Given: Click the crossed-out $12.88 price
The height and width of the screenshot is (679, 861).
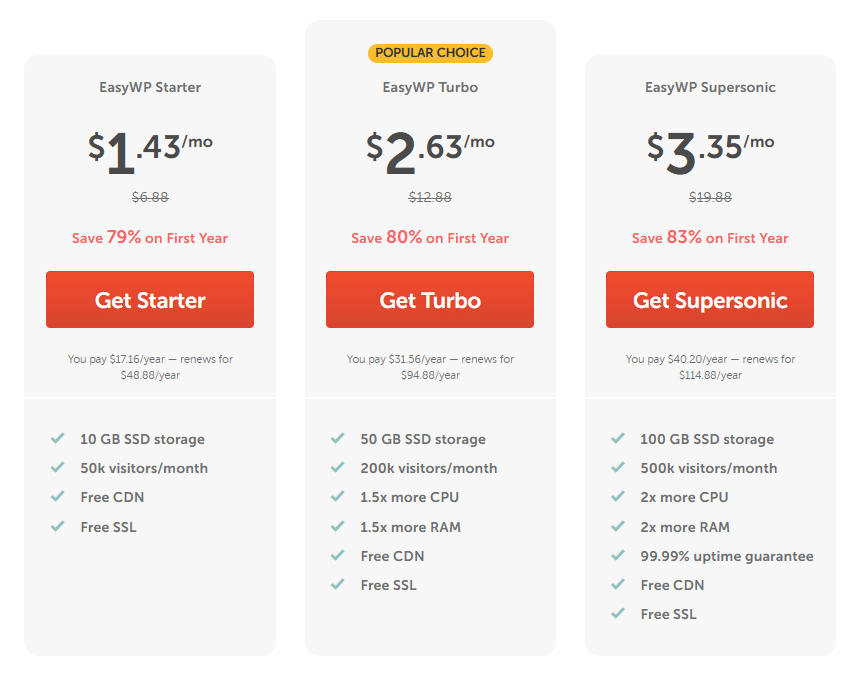Looking at the screenshot, I should pos(430,197).
